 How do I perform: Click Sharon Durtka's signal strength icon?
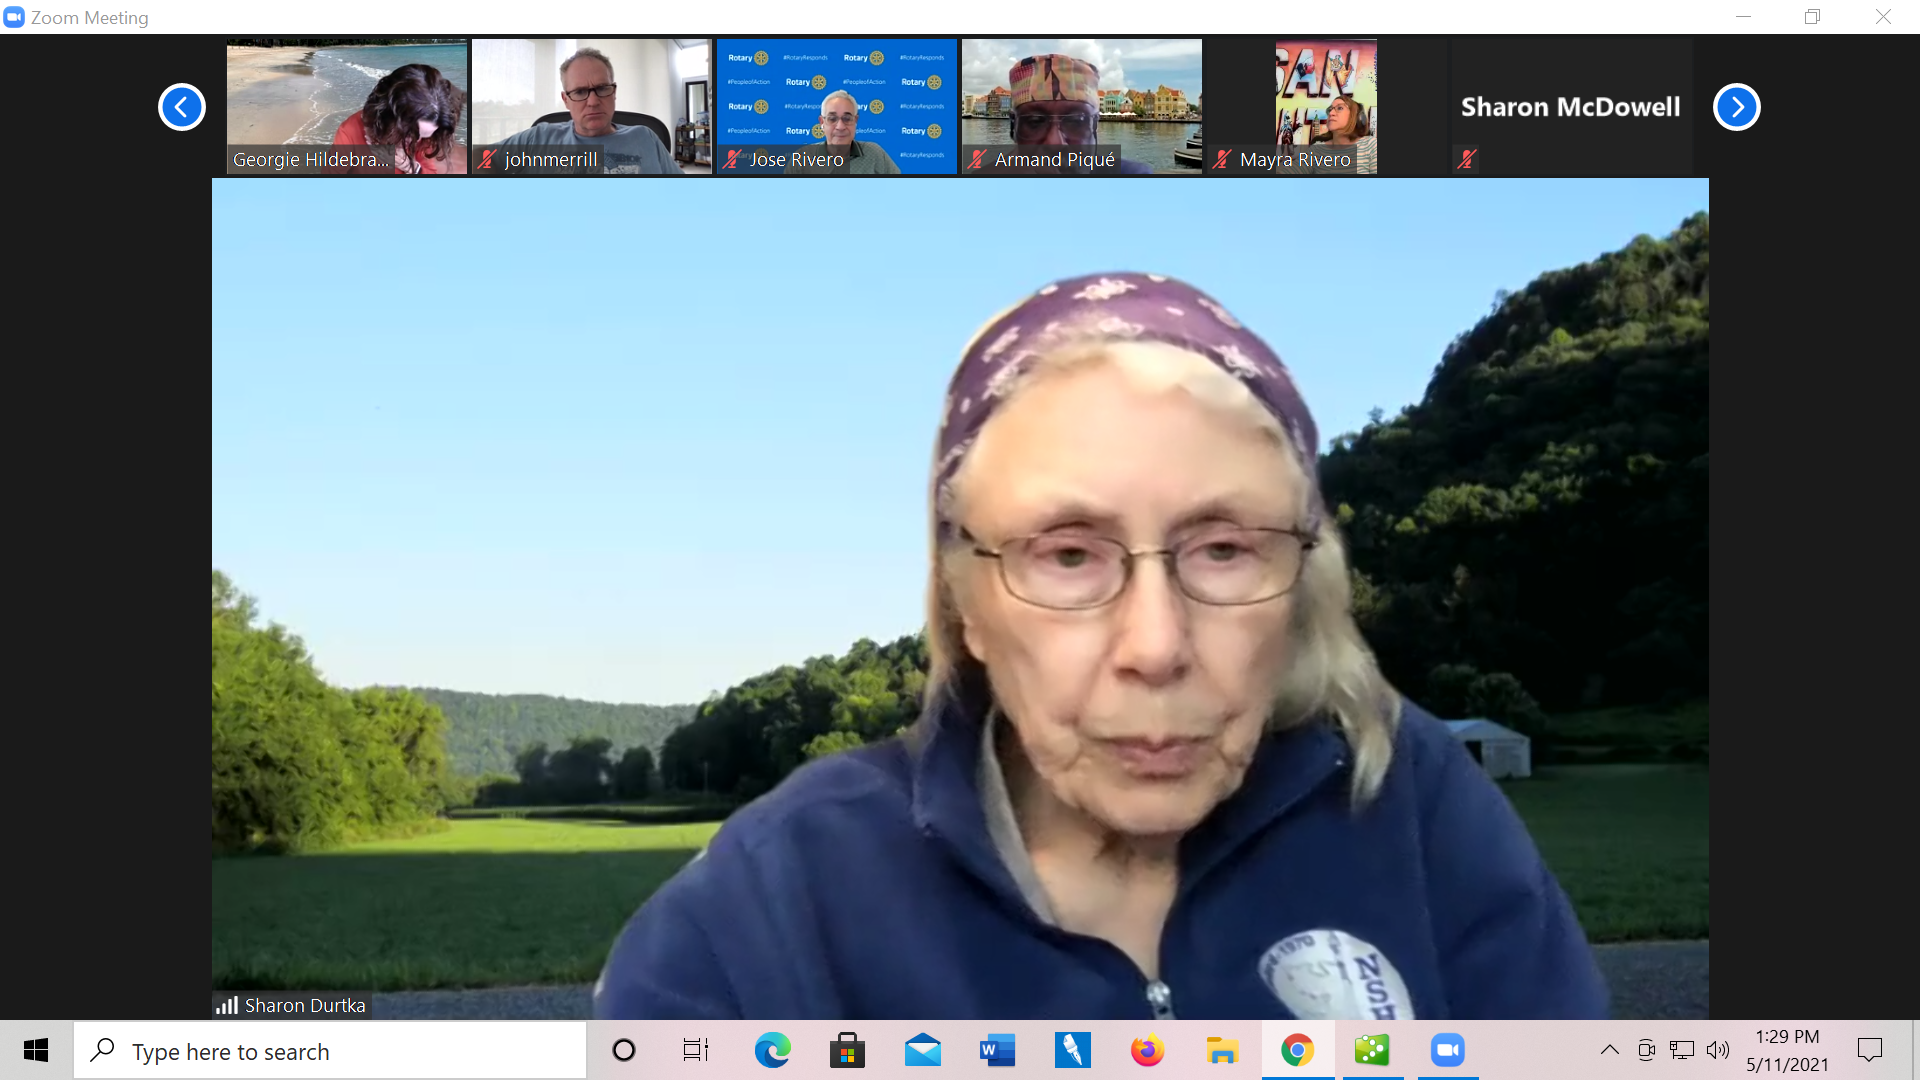[227, 1005]
